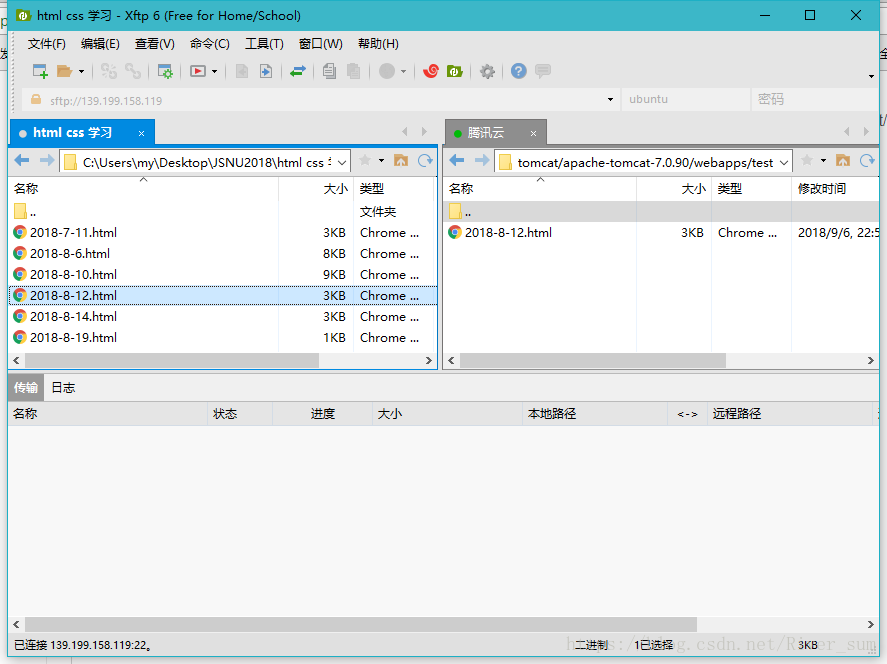Click the green Xftp toolbar icon
The image size is (887, 664).
(x=455, y=71)
